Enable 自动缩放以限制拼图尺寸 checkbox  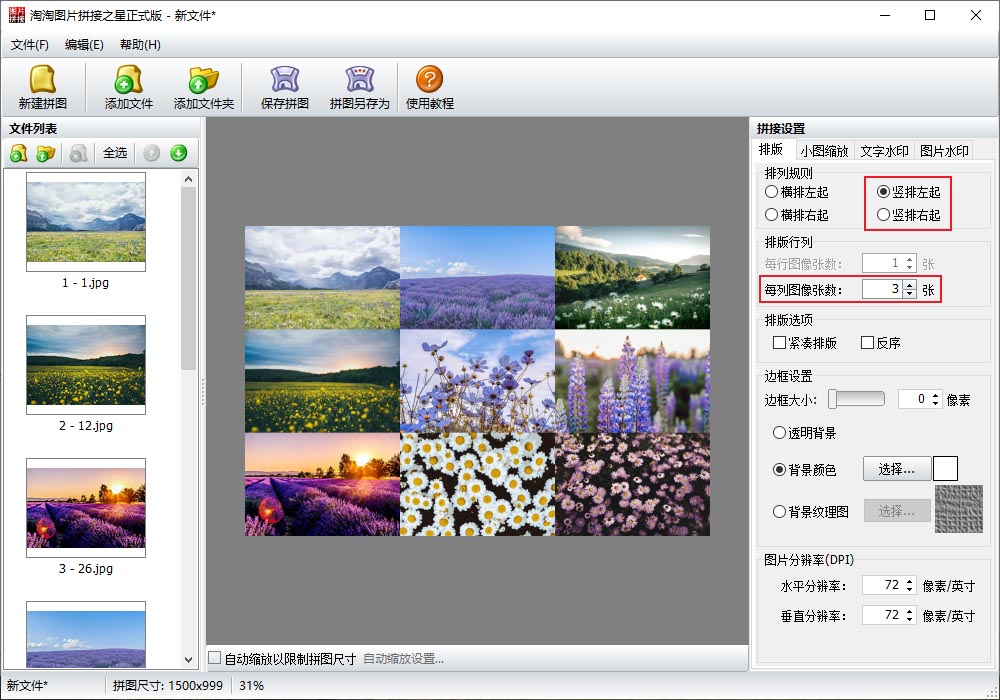[215, 658]
